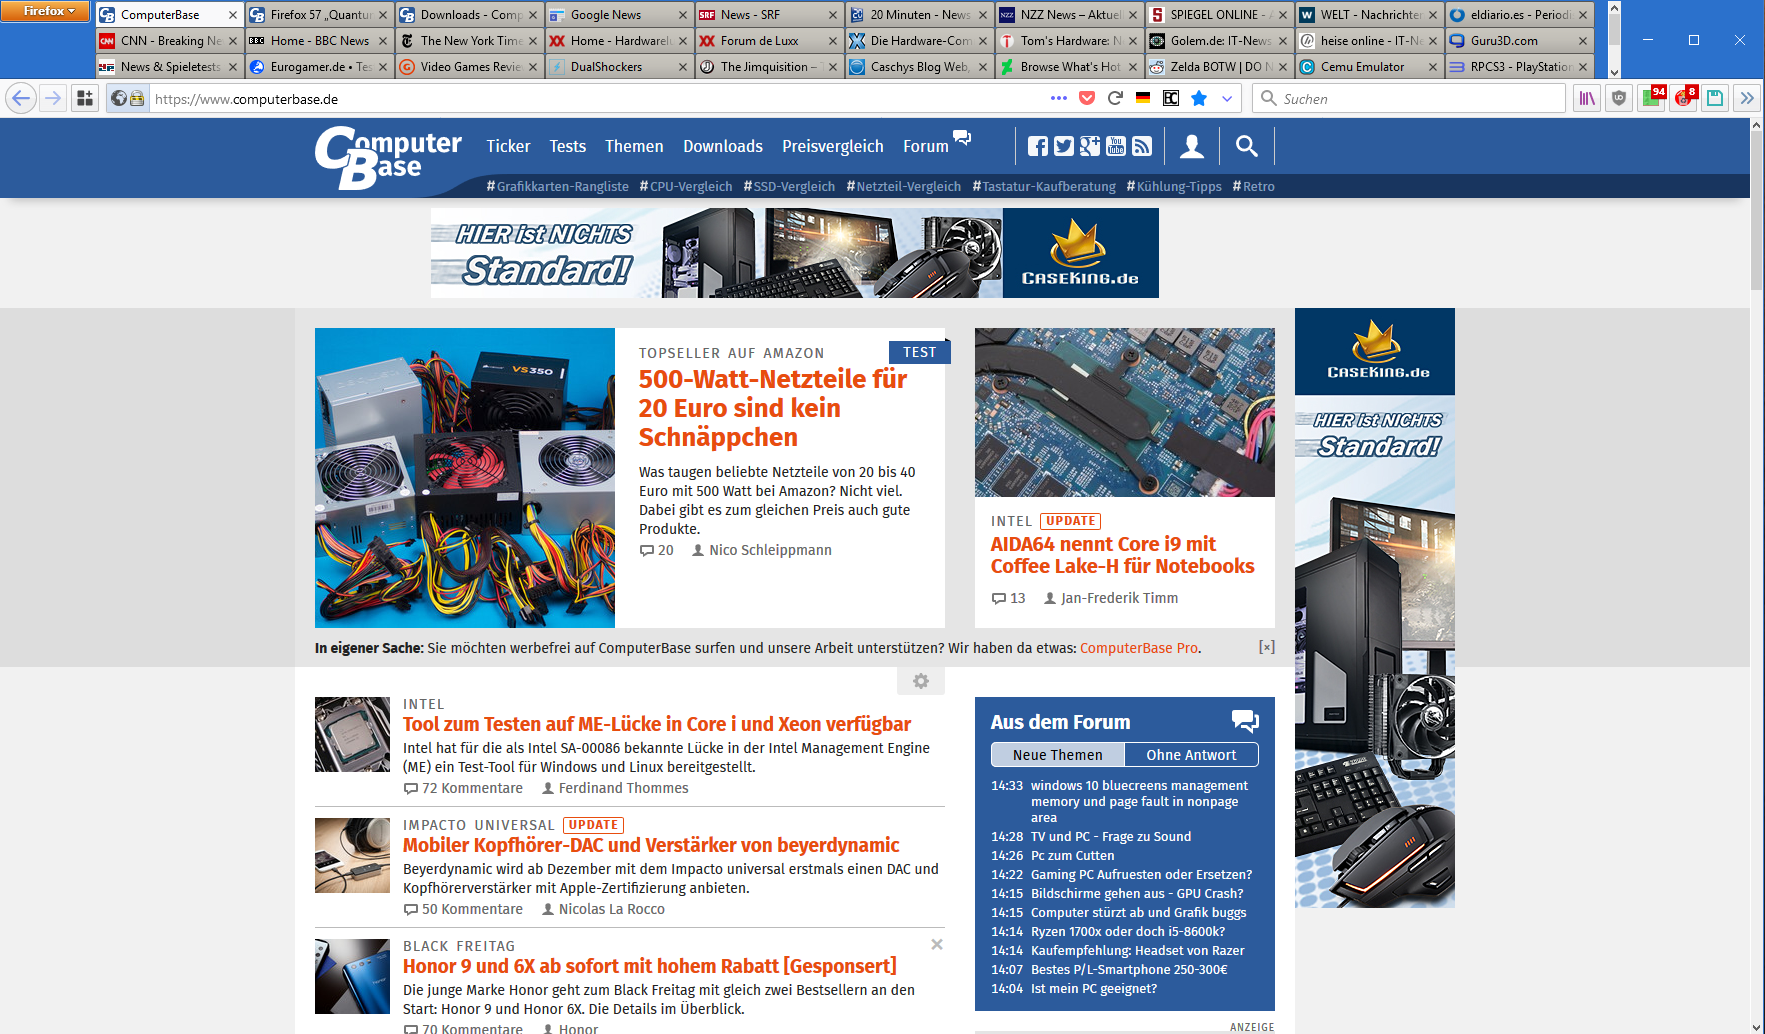1765x1034 pixels.
Task: Switch to the Cemu Emulator tab
Action: 1369,67
